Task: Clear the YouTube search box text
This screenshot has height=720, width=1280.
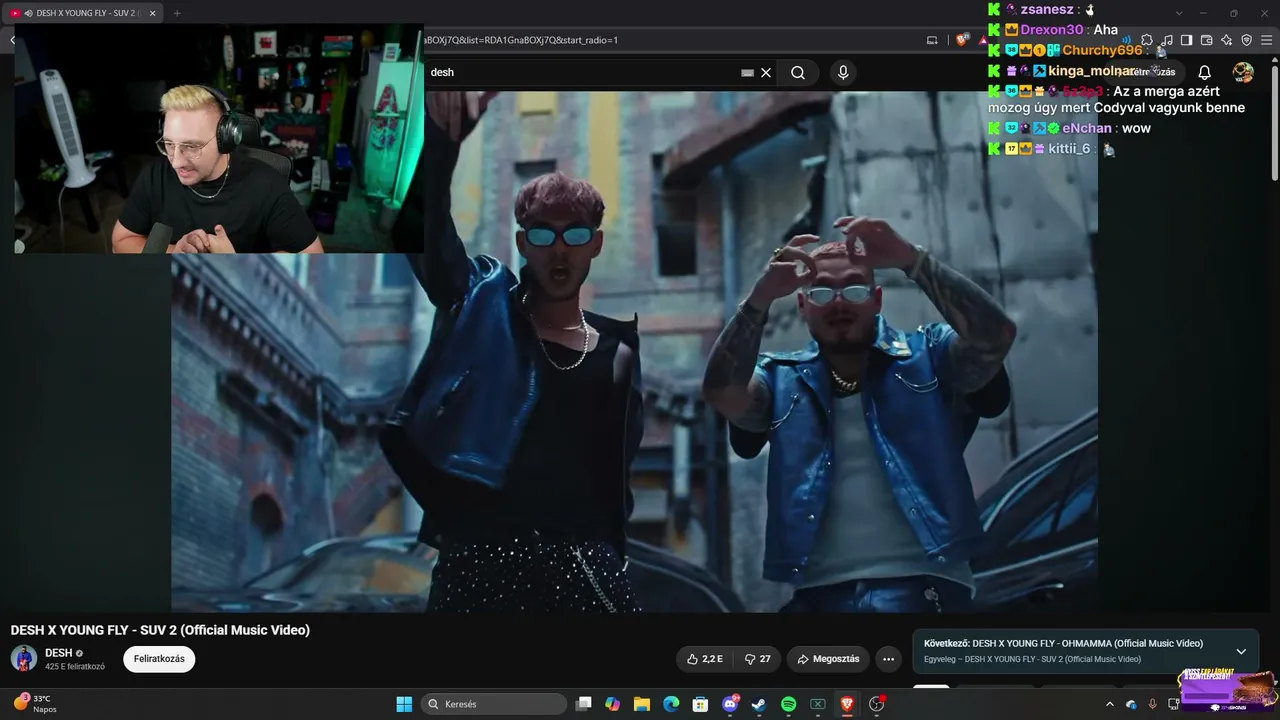Action: [x=766, y=73]
